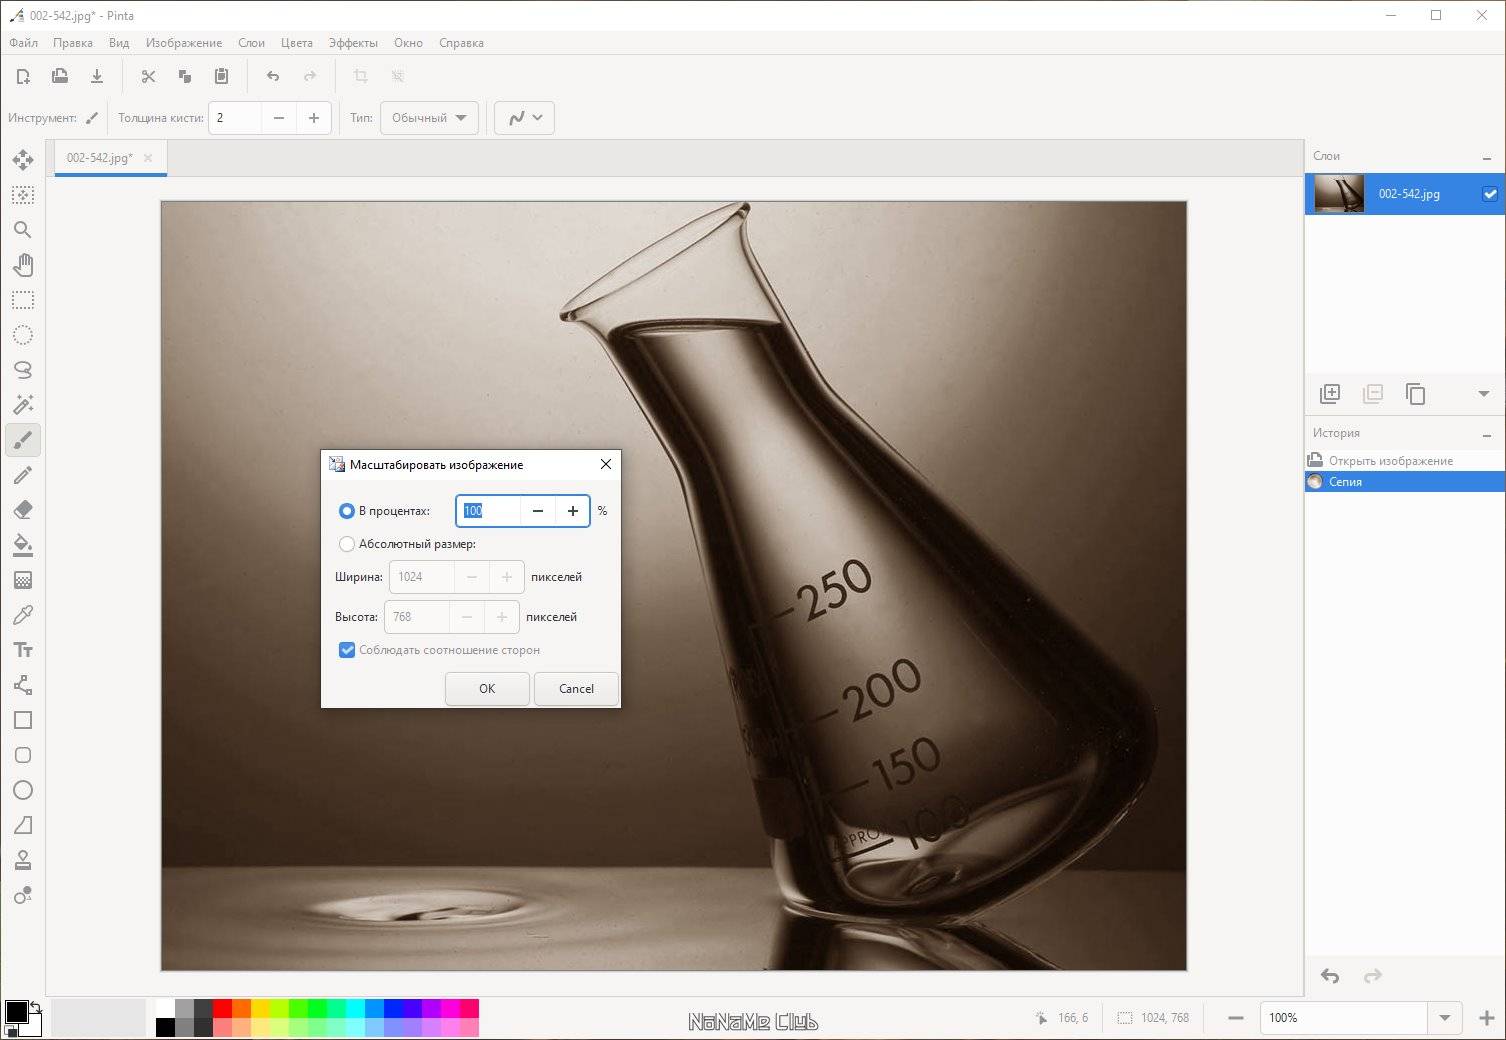Select the Clone Stamp tool
Viewport: 1506px width, 1040px height.
(23, 860)
